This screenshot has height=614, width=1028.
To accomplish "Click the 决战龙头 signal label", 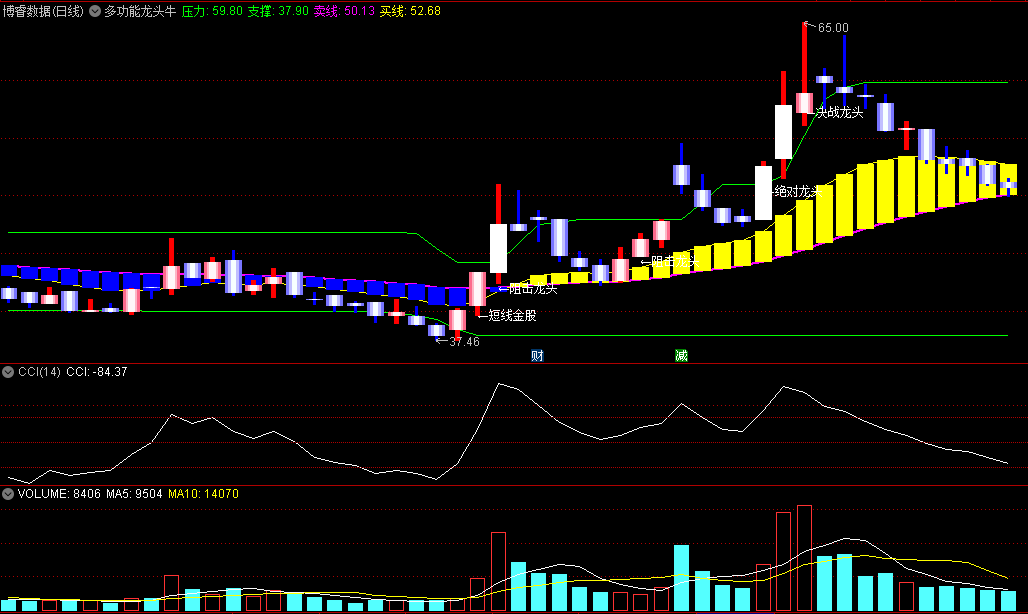I will click(839, 113).
